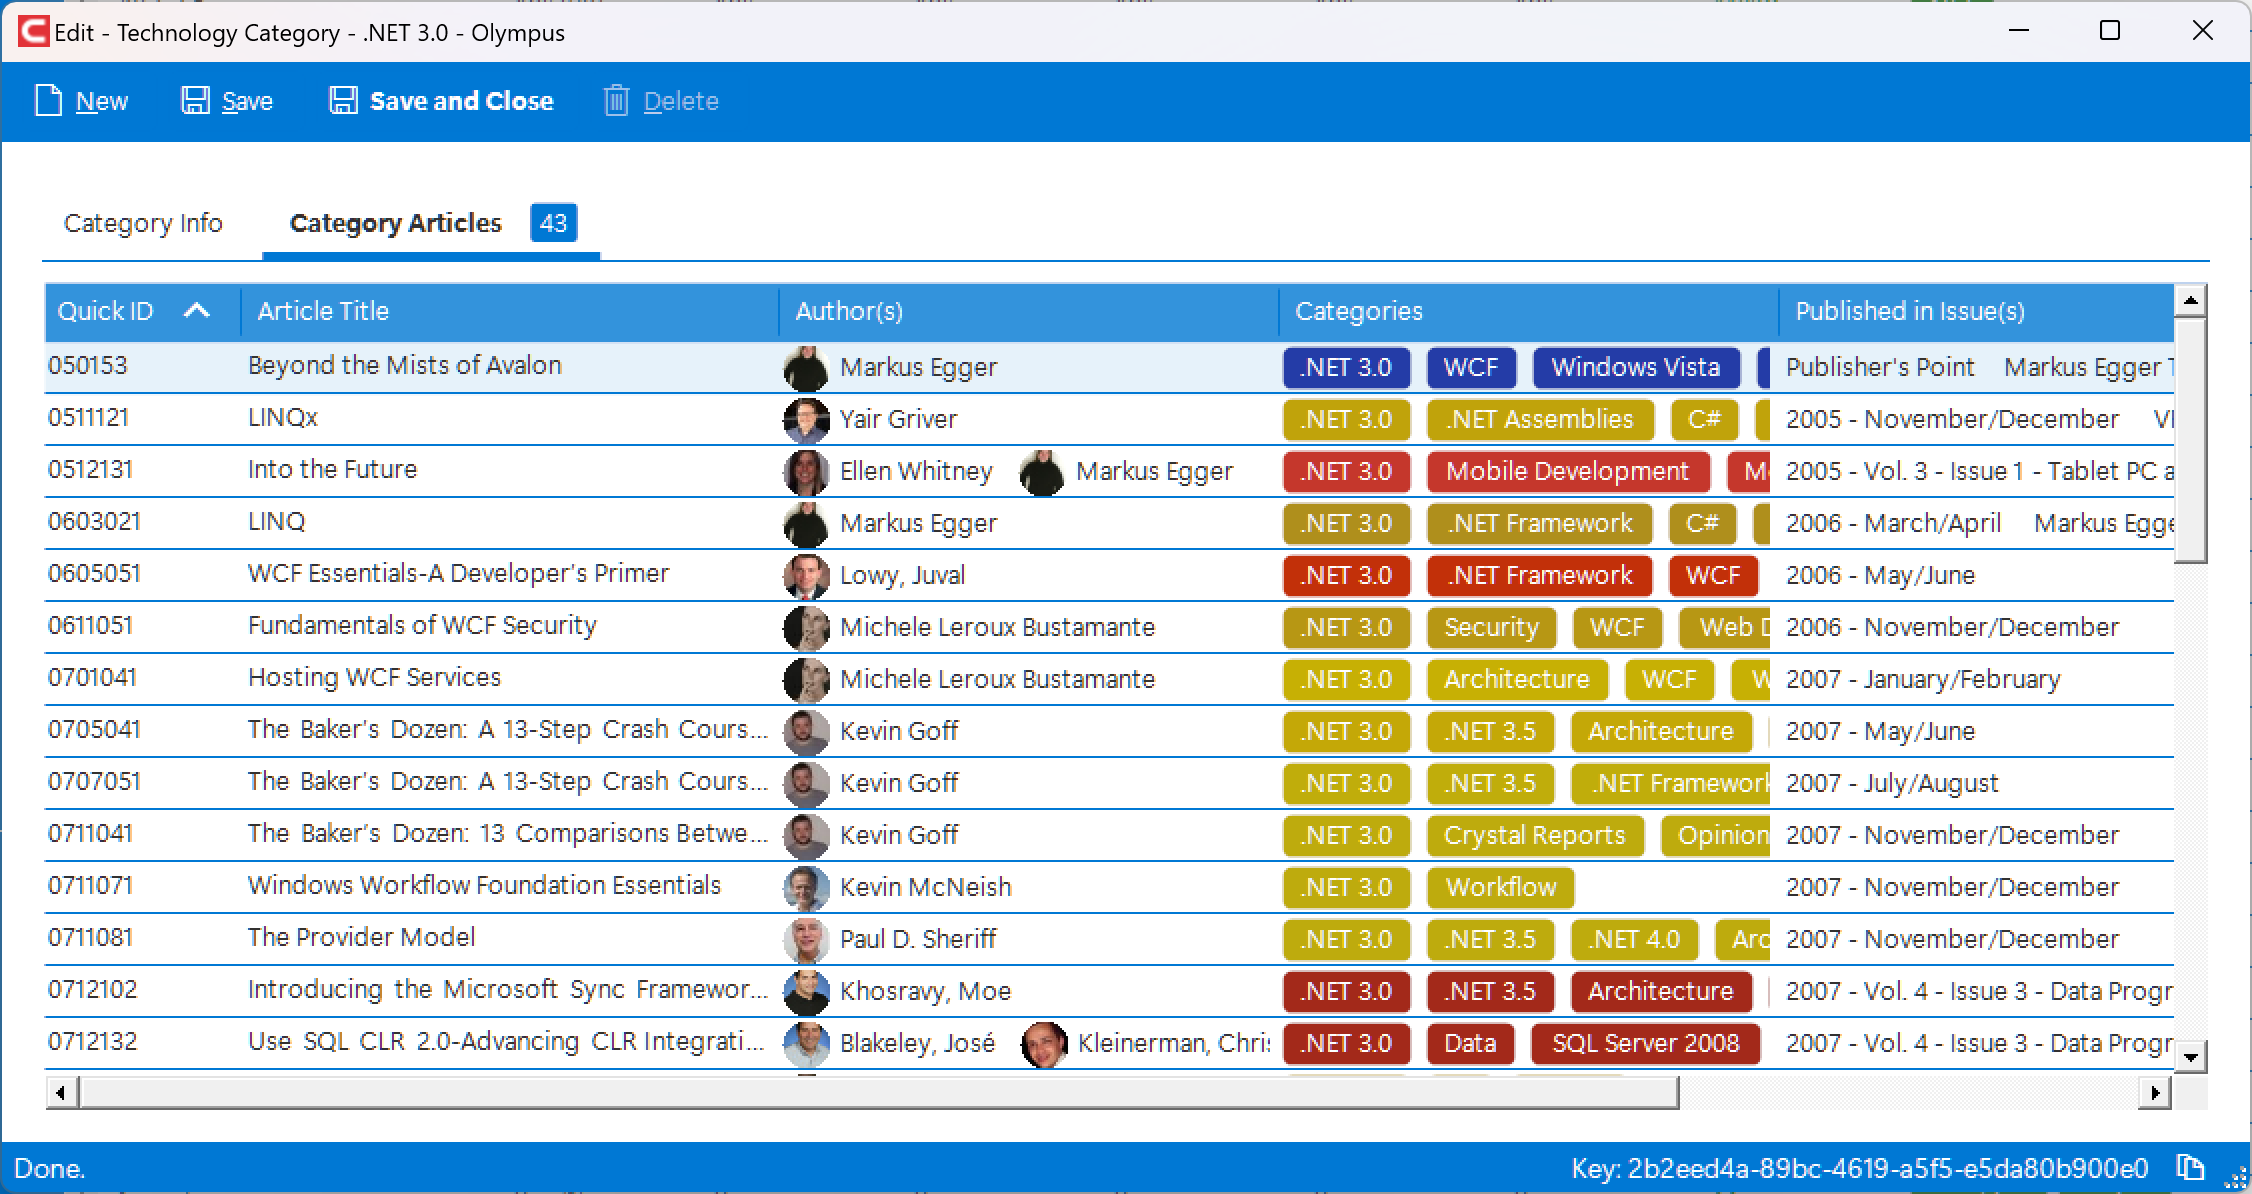Click left arrow of horizontal scrollbar
2252x1194 pixels.
click(61, 1092)
